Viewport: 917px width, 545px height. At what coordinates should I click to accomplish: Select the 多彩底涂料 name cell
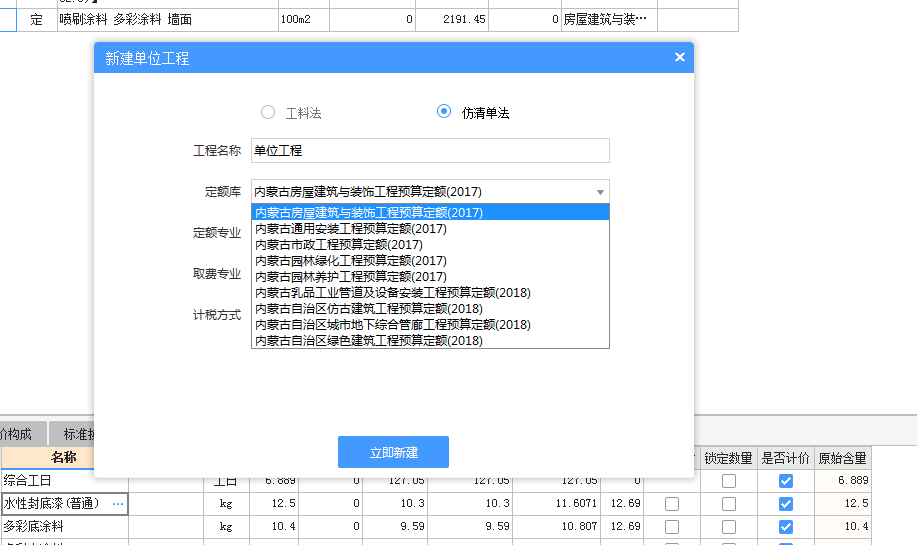[64, 526]
